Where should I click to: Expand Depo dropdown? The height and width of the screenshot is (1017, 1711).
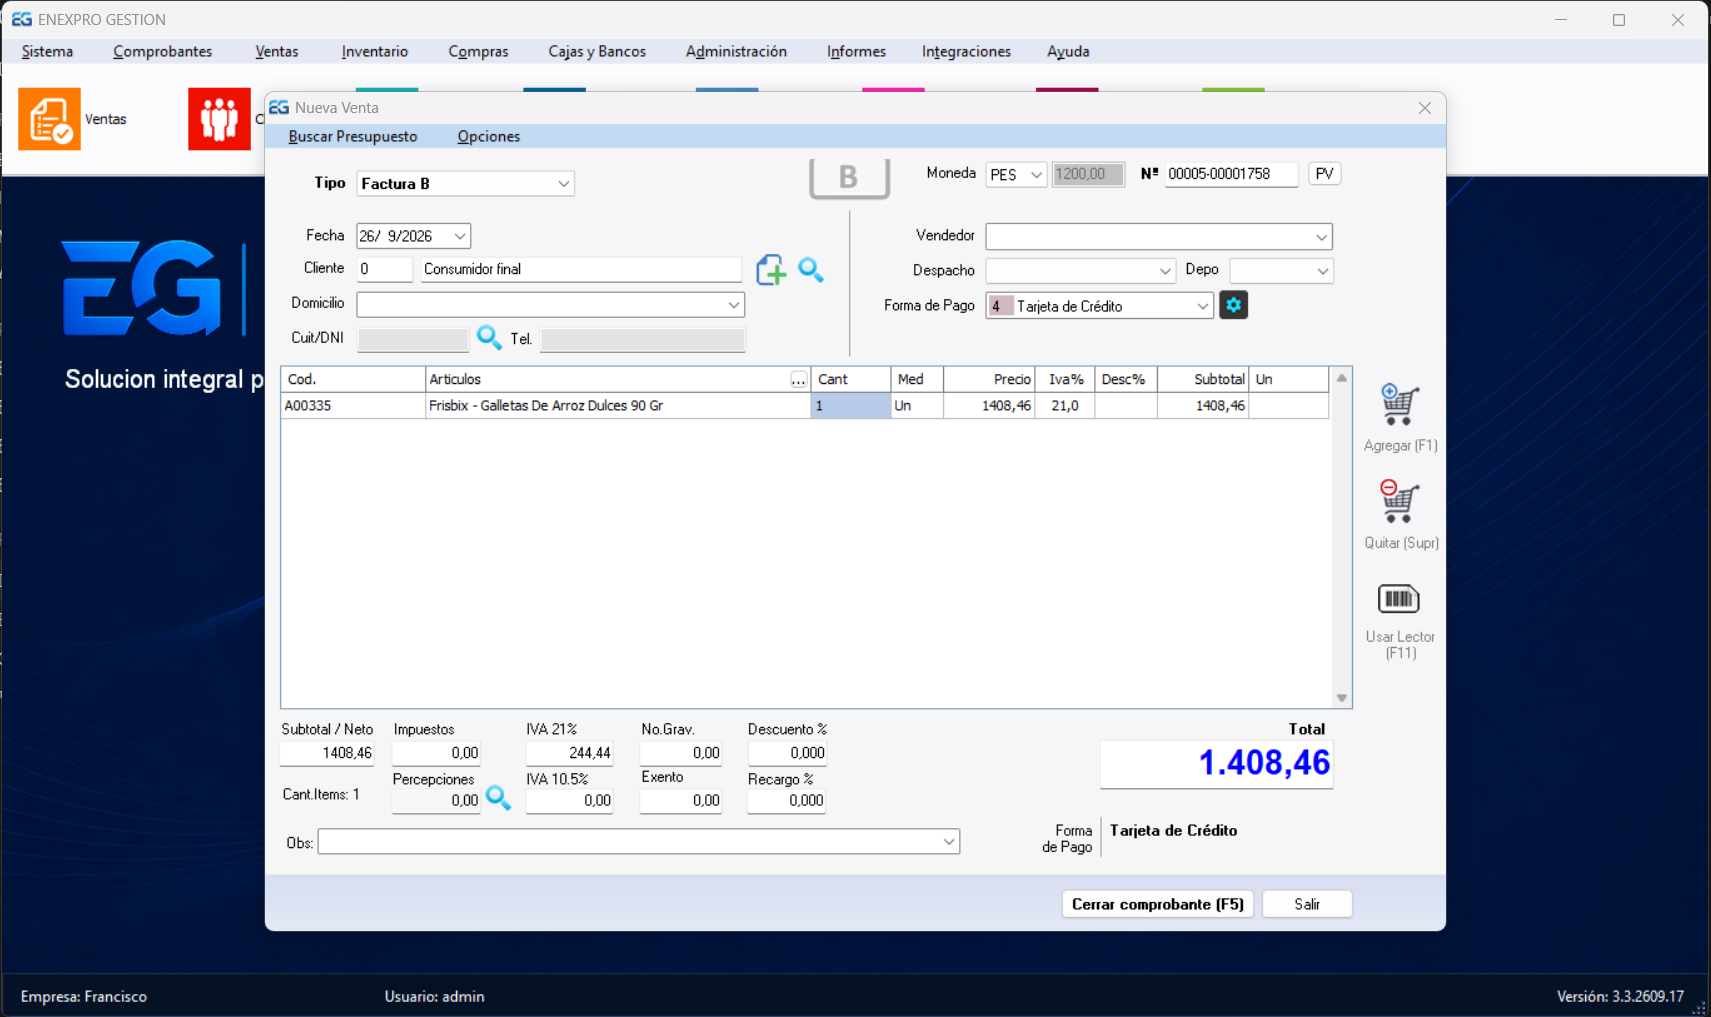tap(1323, 271)
